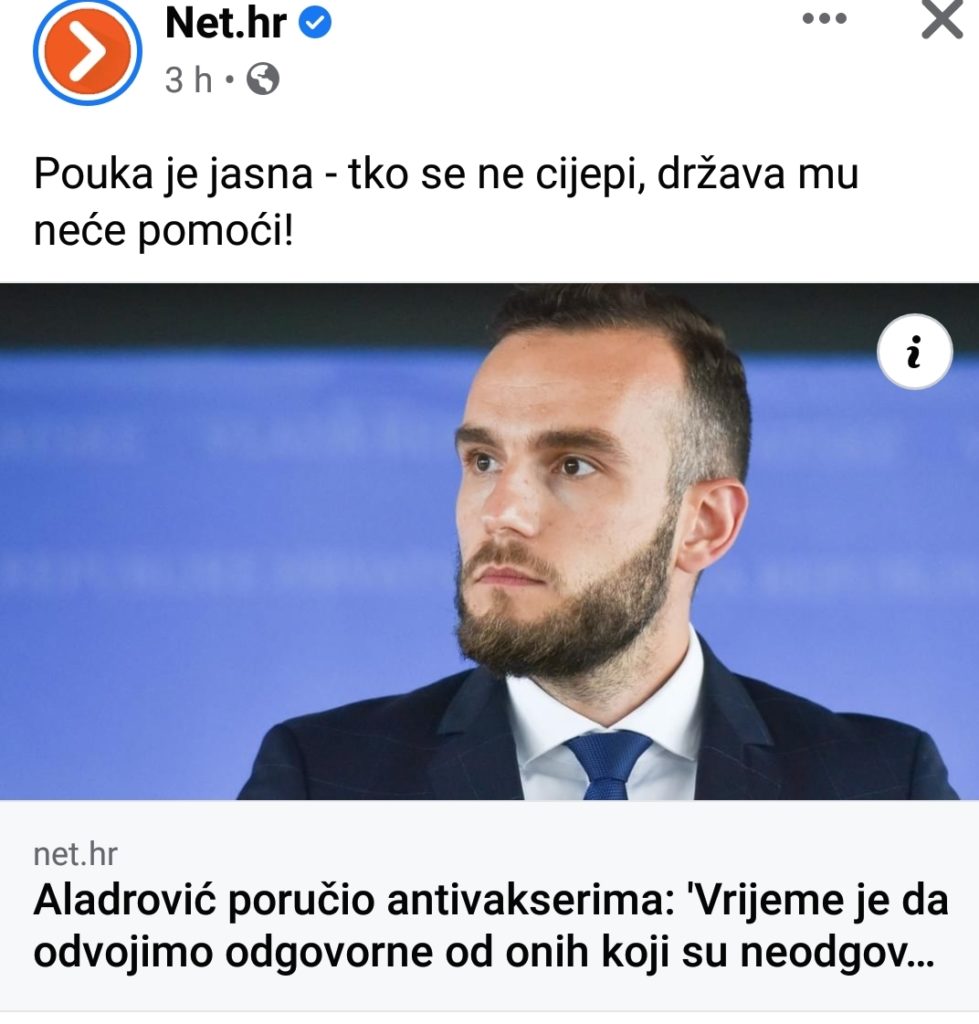The image size is (979, 1024).
Task: Click the blue tie in the article image
Action: [609, 765]
